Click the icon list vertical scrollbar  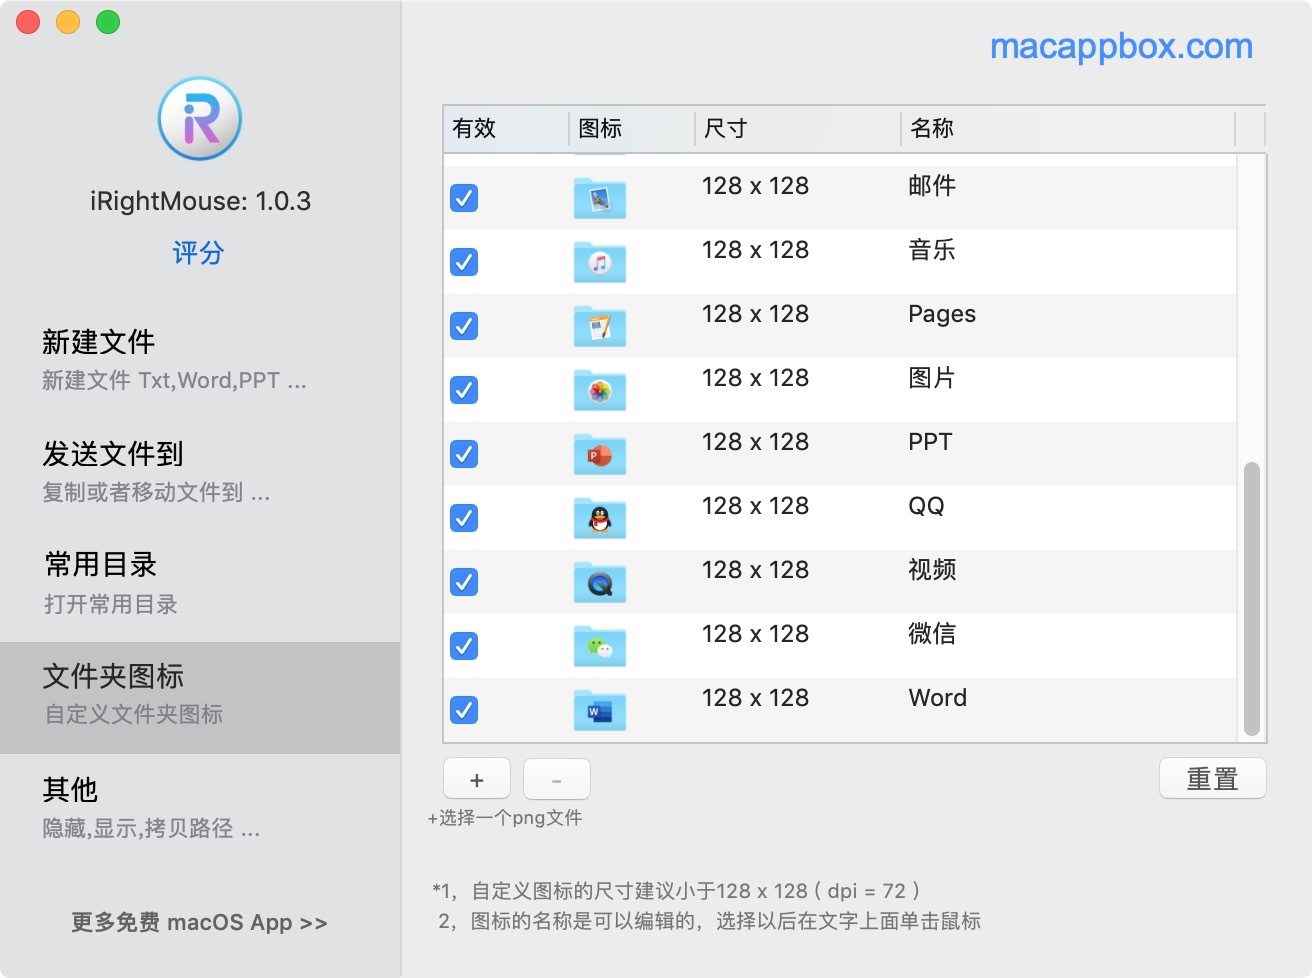point(1251,599)
